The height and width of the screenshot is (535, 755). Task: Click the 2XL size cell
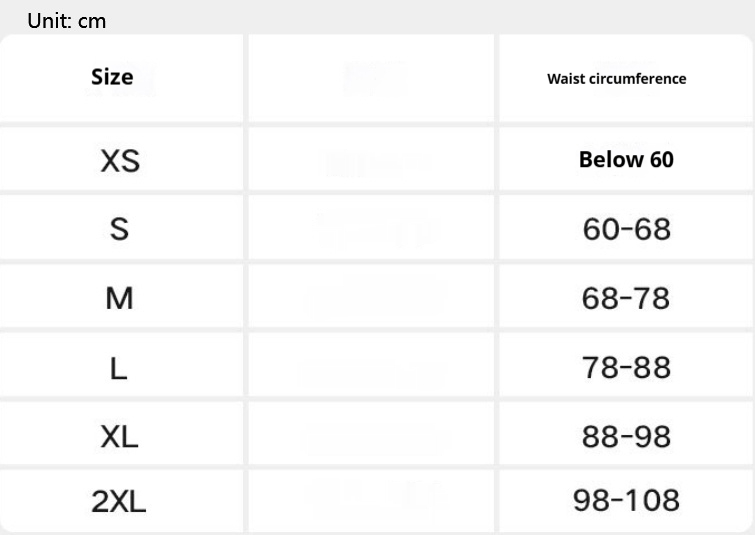pyautogui.click(x=119, y=500)
